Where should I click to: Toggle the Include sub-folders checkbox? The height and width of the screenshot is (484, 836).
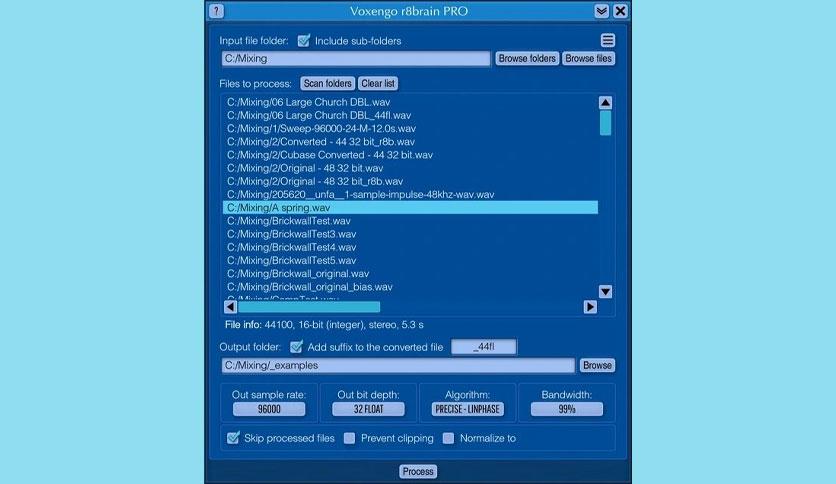coord(304,41)
